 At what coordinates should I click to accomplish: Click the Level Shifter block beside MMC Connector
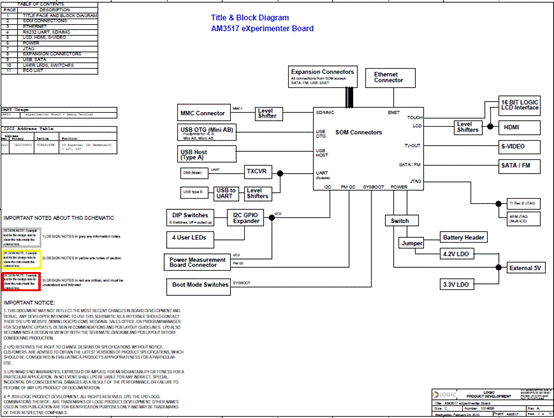click(x=269, y=113)
